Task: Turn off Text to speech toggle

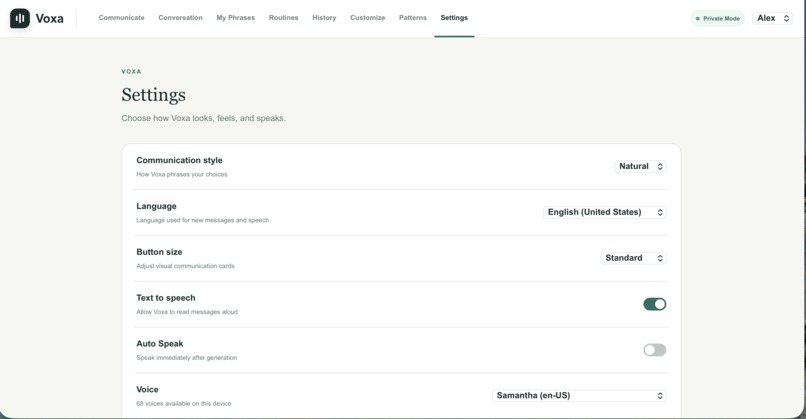Action: click(654, 304)
